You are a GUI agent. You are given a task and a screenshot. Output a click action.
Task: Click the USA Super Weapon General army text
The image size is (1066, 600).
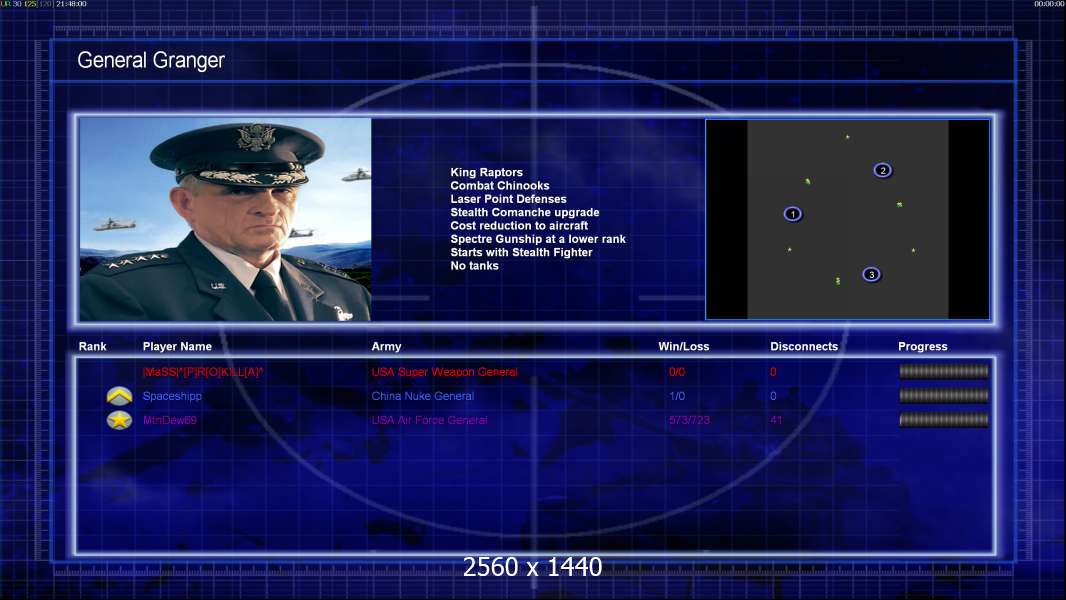pos(445,372)
